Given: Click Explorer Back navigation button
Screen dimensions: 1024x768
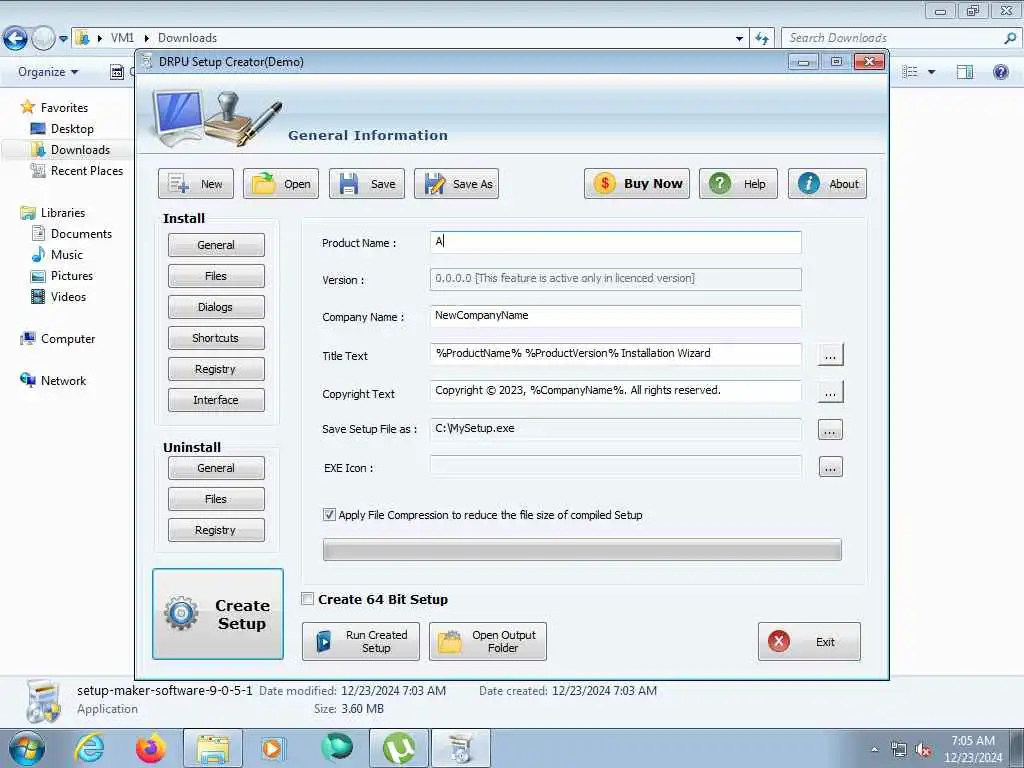Looking at the screenshot, I should coord(15,39).
